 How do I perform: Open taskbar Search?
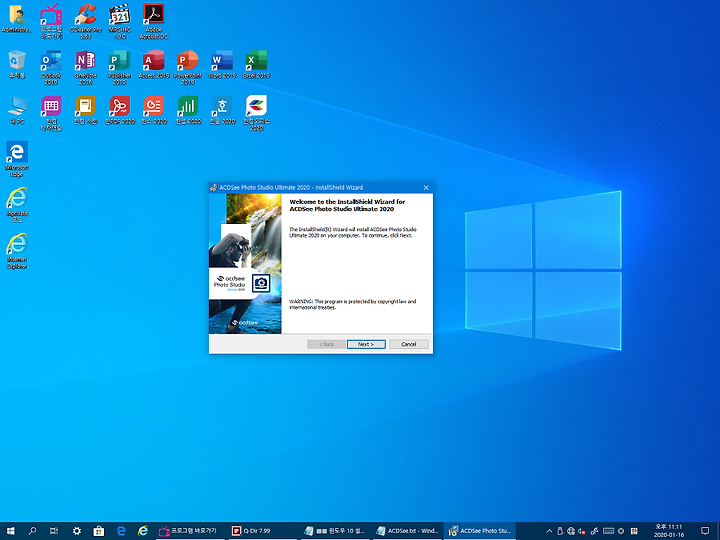pos(32,531)
